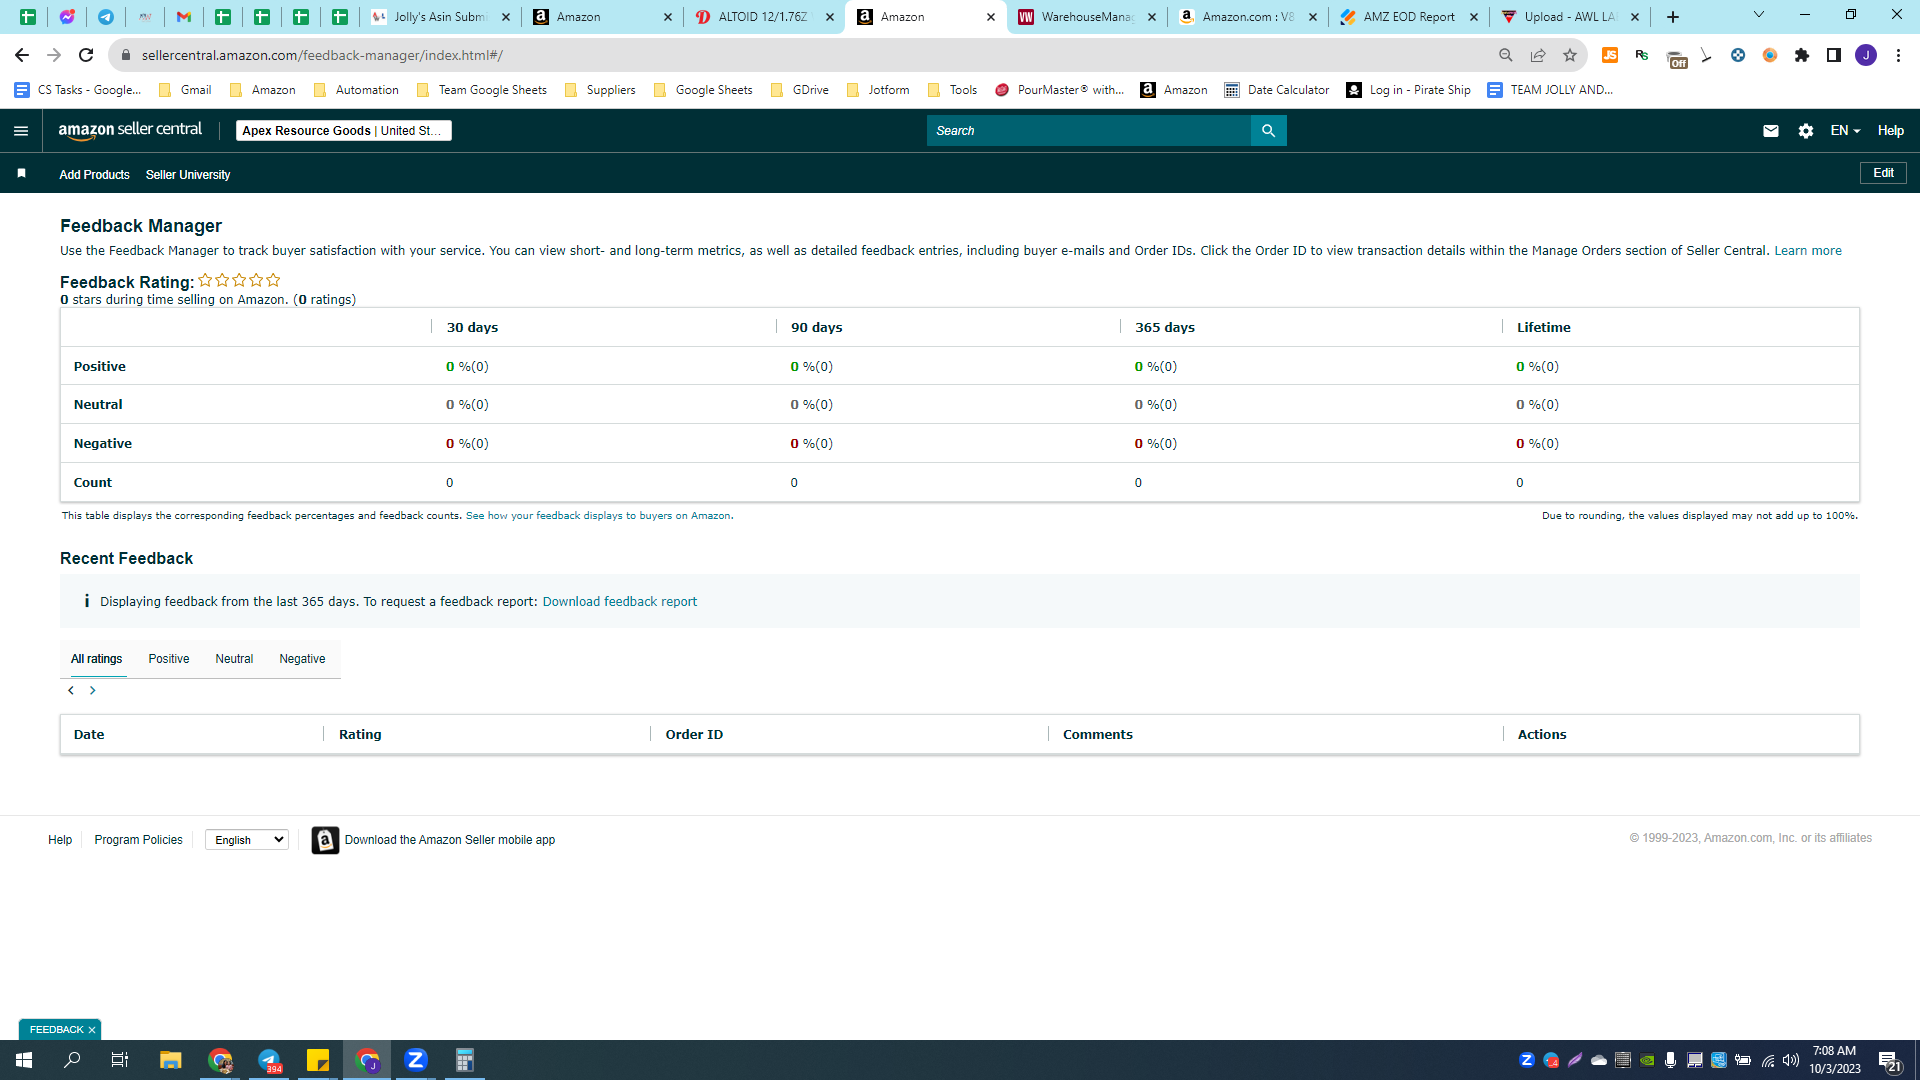
Task: Open the Apex Resource Goods account switcher
Action: point(343,131)
